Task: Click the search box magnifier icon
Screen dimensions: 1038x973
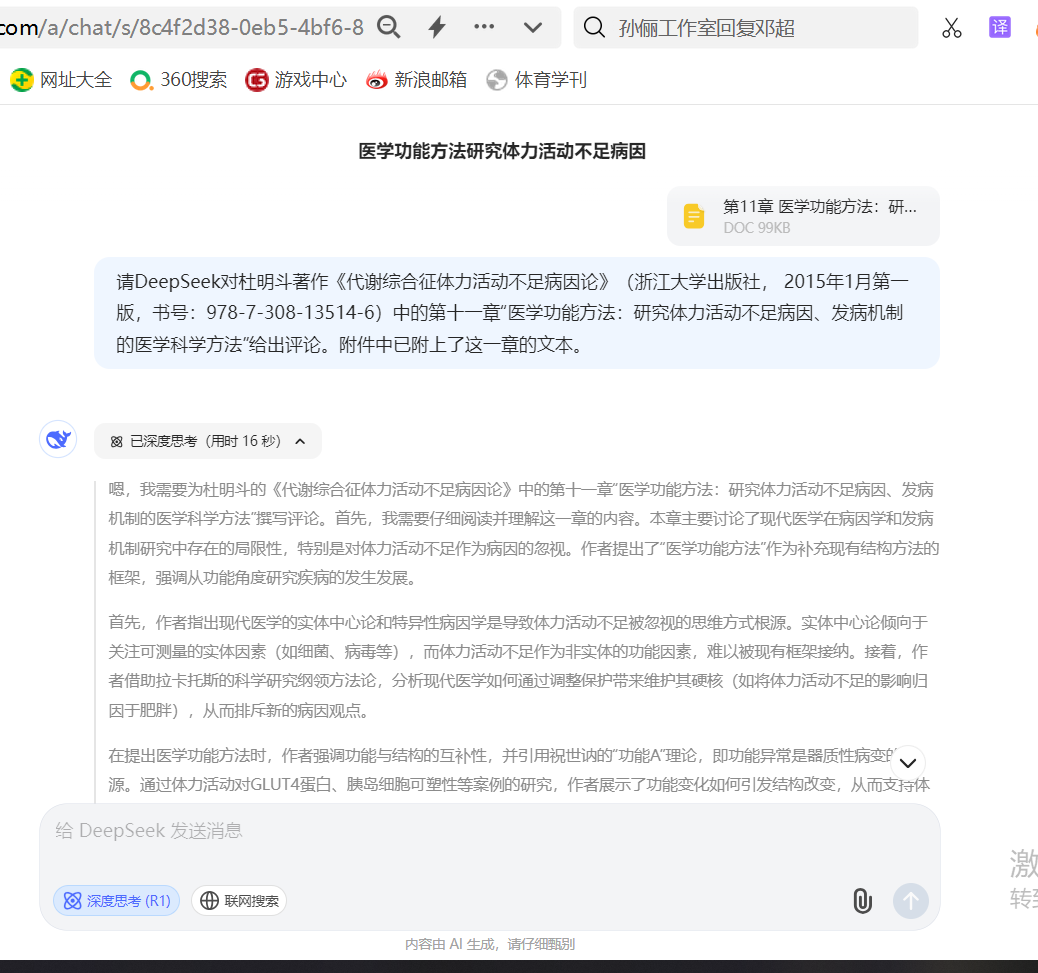Action: (594, 27)
